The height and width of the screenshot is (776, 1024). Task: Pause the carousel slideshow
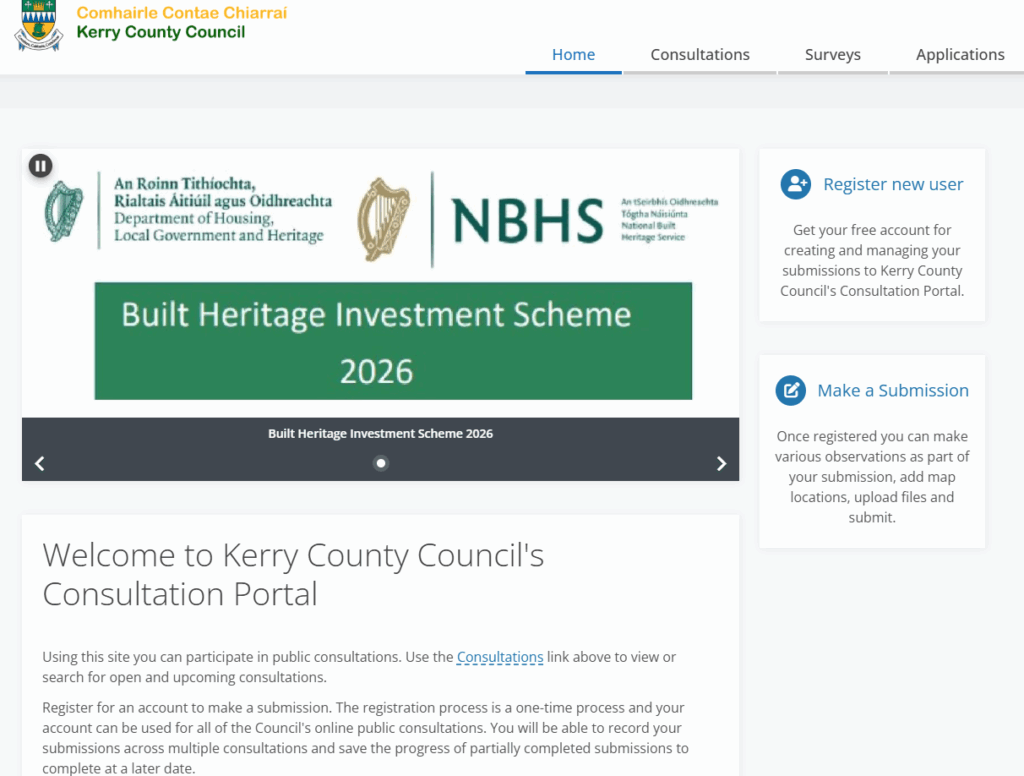click(x=40, y=166)
